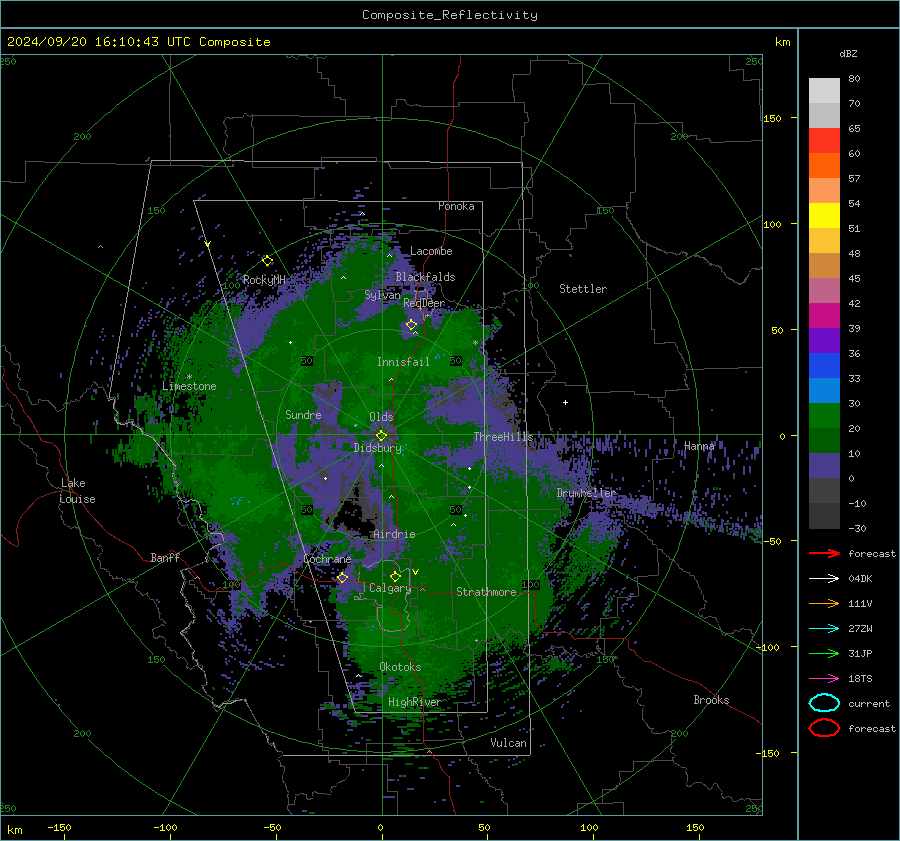Click the 04DK legend label
The height and width of the screenshot is (841, 900).
coord(860,578)
